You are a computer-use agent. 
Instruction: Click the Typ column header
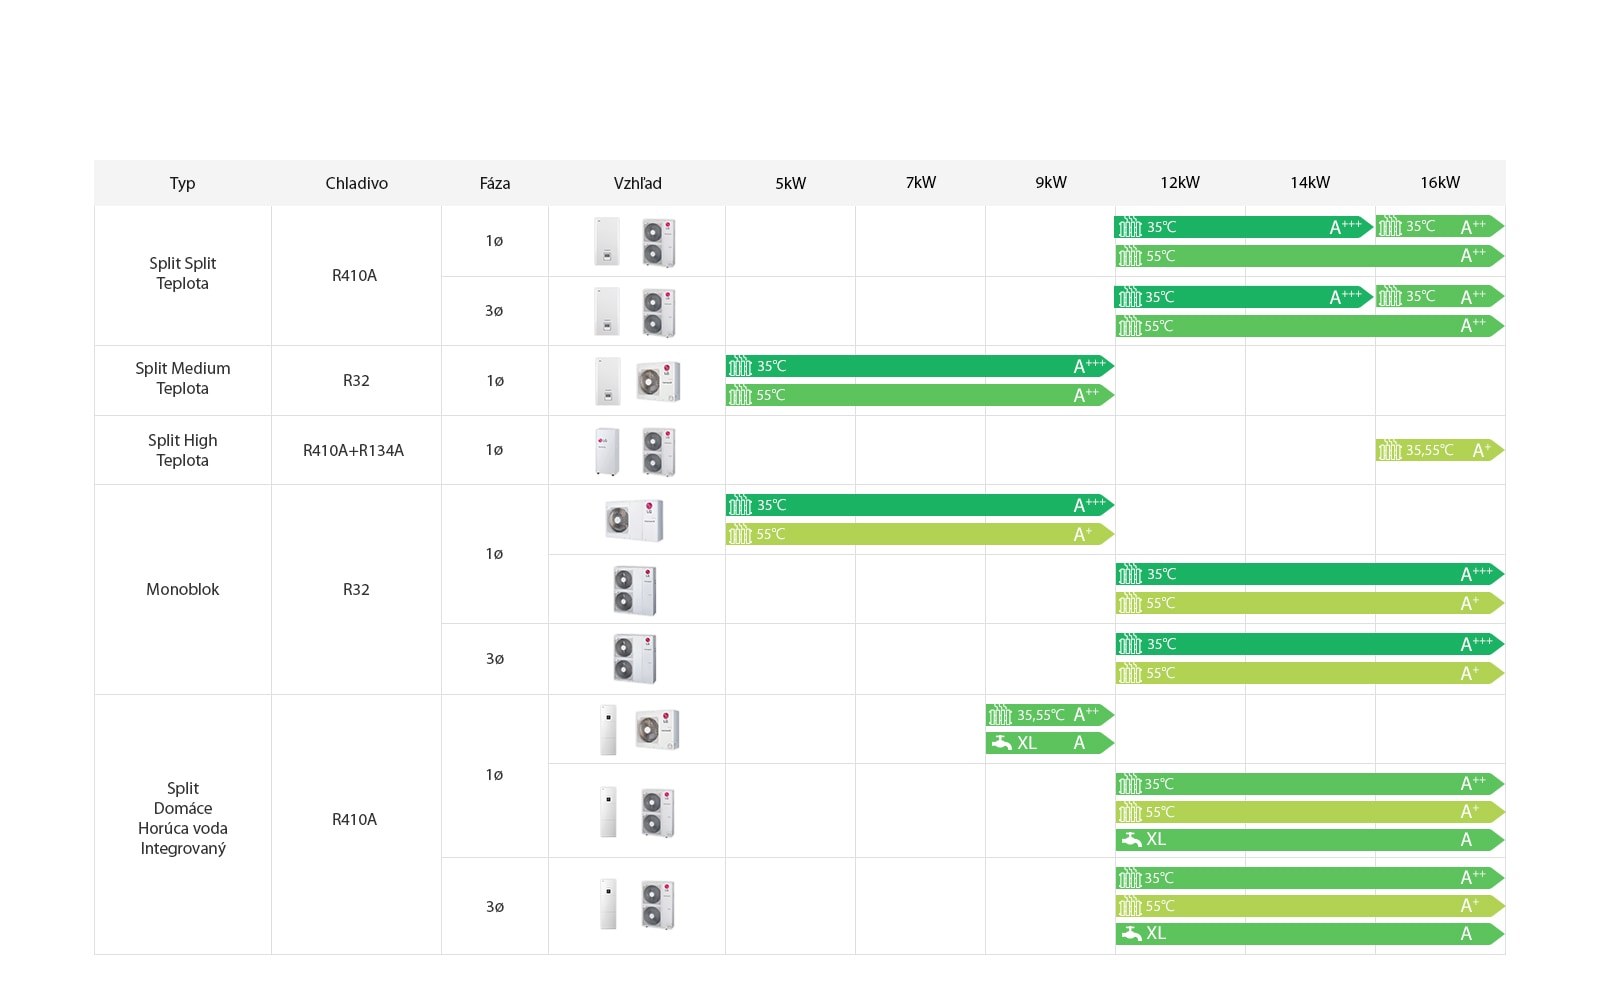[182, 183]
